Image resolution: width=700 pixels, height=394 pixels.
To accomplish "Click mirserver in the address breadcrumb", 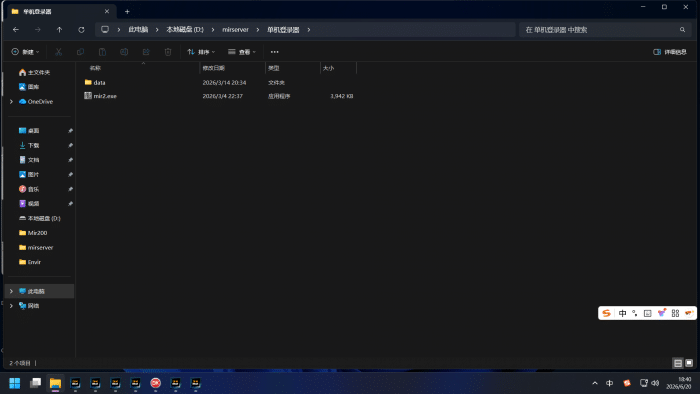I will (235, 29).
